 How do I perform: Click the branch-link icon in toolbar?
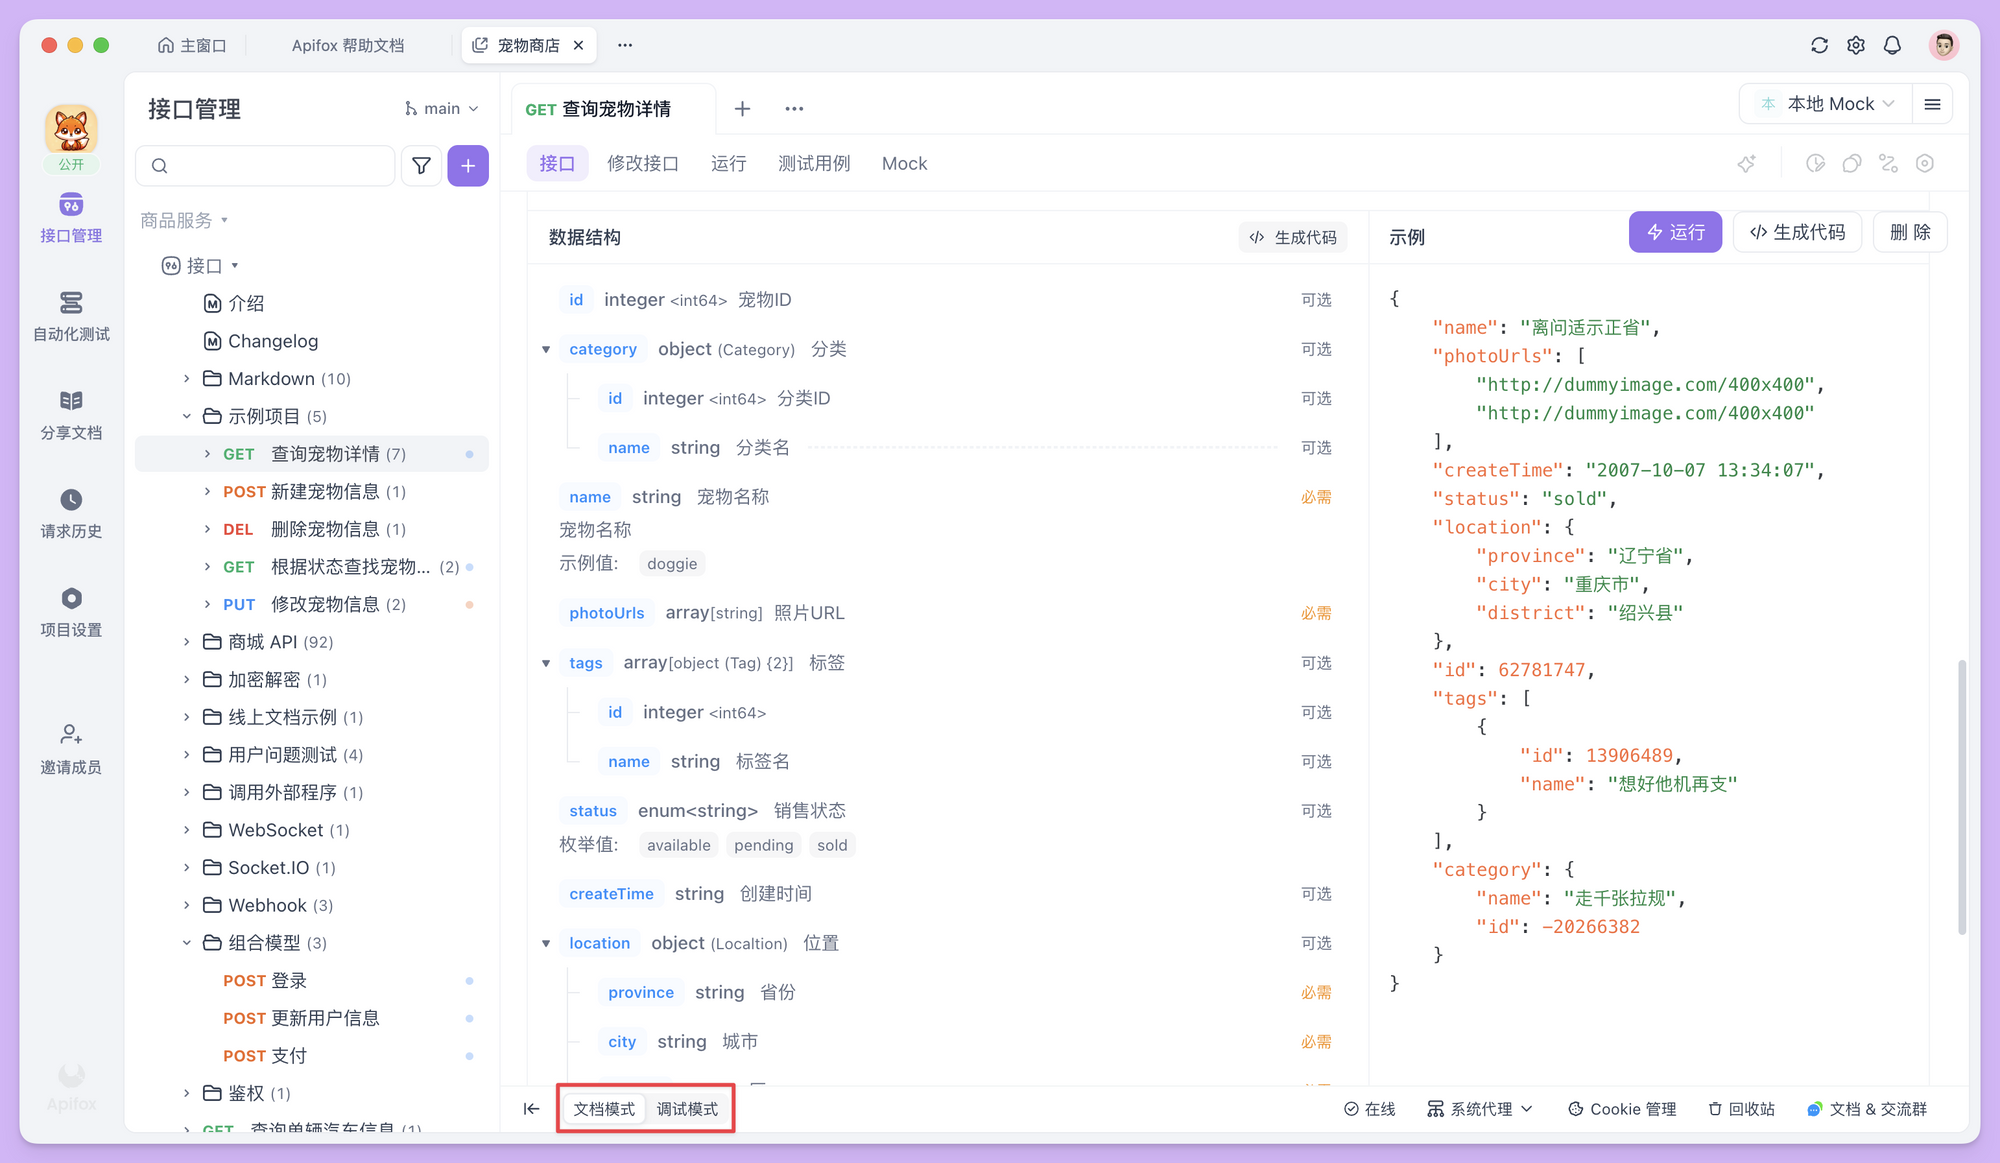point(1888,163)
